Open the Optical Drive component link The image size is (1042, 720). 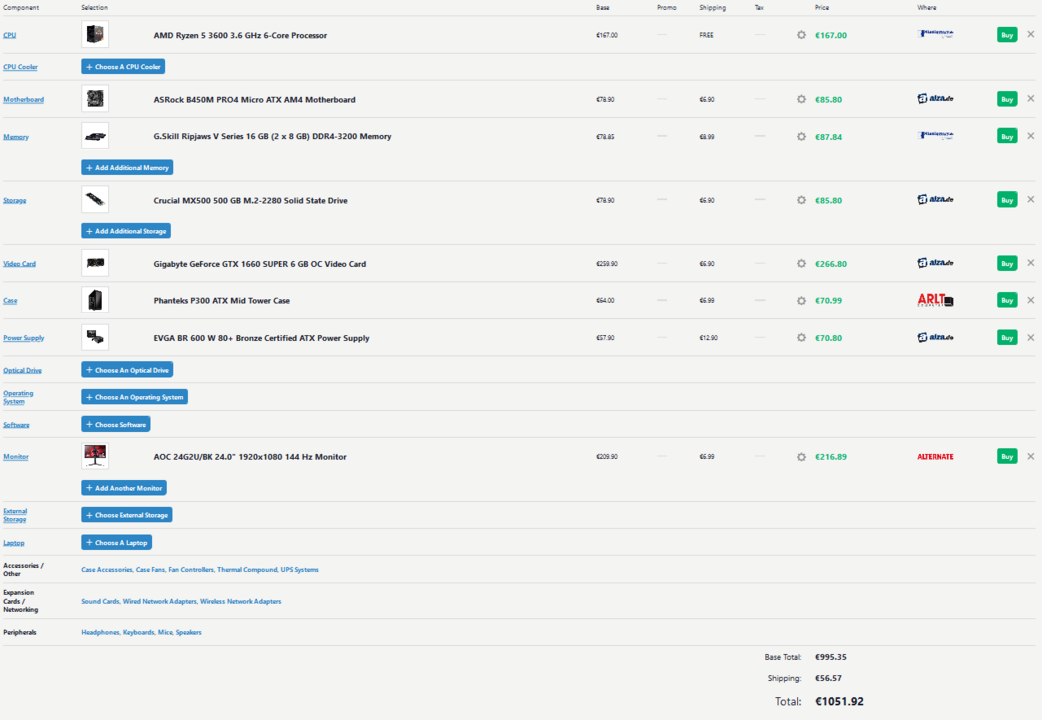point(22,370)
